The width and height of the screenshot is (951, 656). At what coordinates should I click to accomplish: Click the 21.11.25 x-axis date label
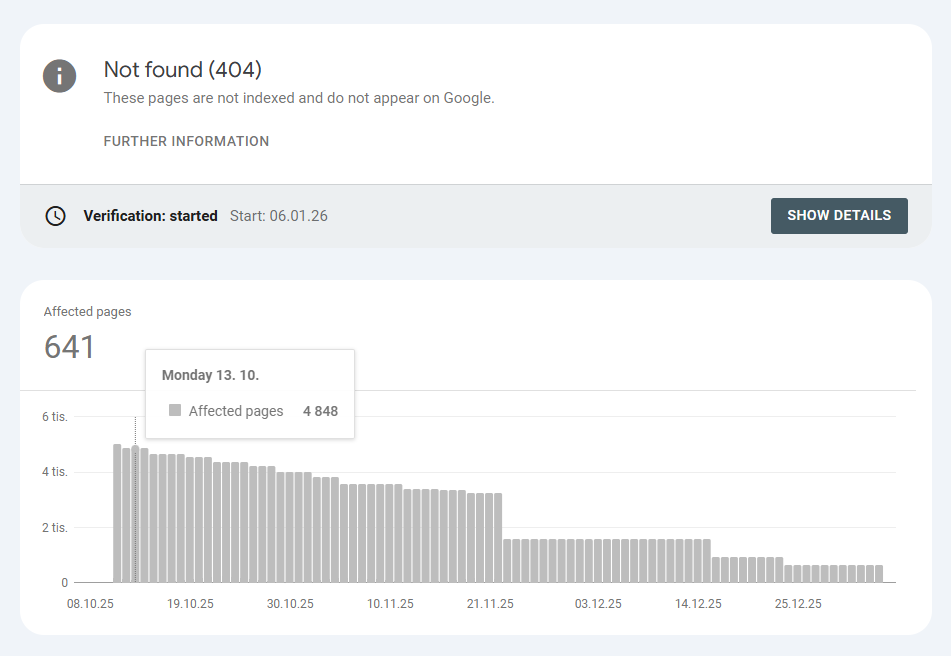coord(490,604)
